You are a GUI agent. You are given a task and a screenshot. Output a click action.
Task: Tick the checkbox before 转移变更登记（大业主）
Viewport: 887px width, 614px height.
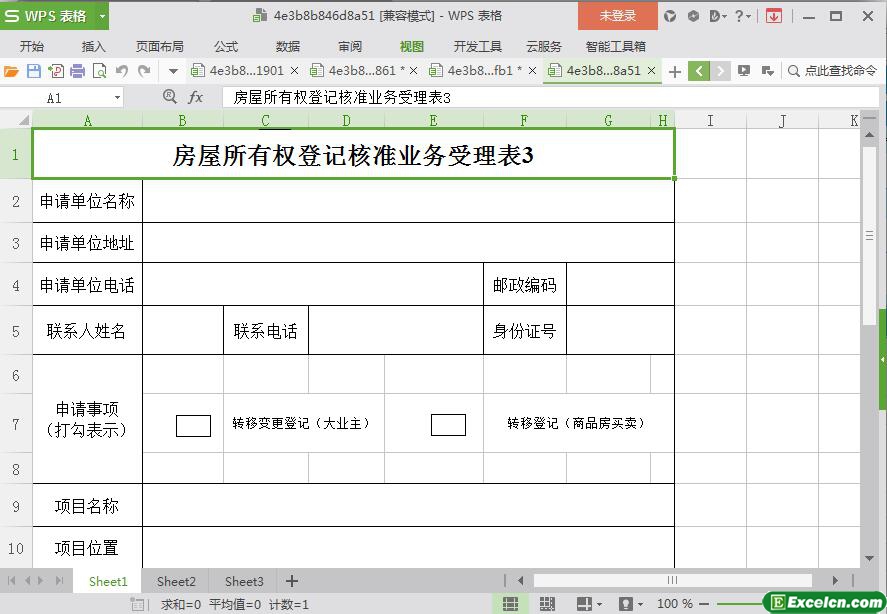tap(193, 426)
